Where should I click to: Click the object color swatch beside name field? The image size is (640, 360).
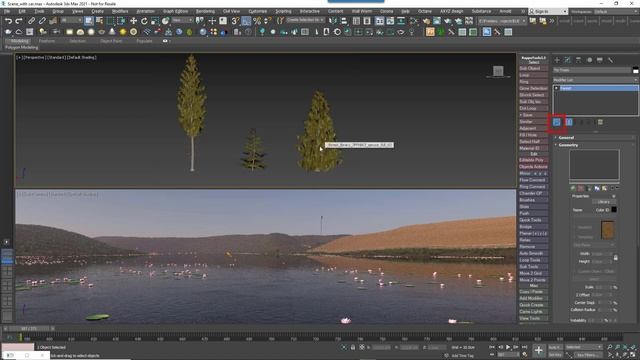636,70
